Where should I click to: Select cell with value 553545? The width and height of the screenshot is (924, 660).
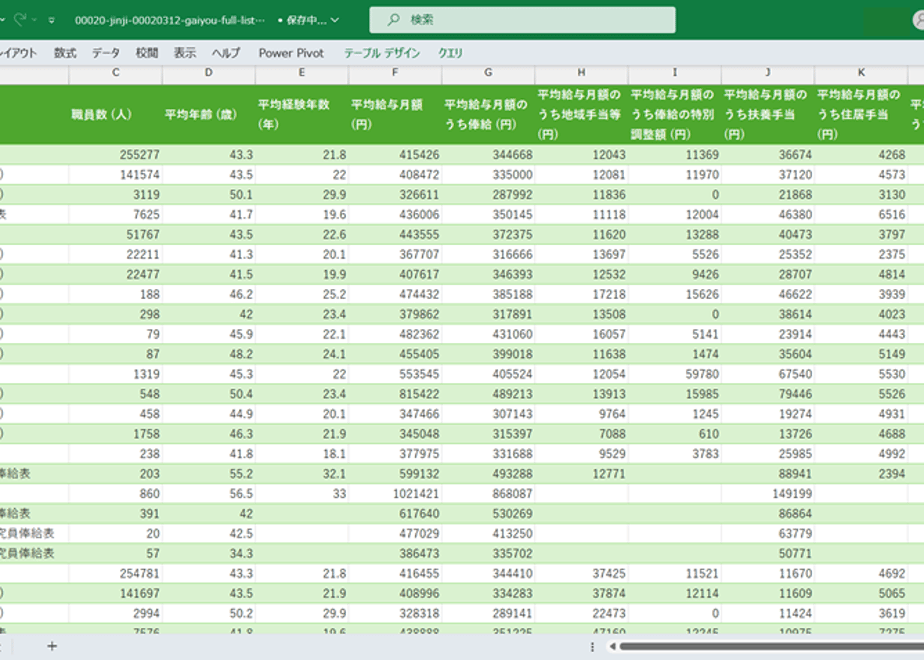[395, 374]
